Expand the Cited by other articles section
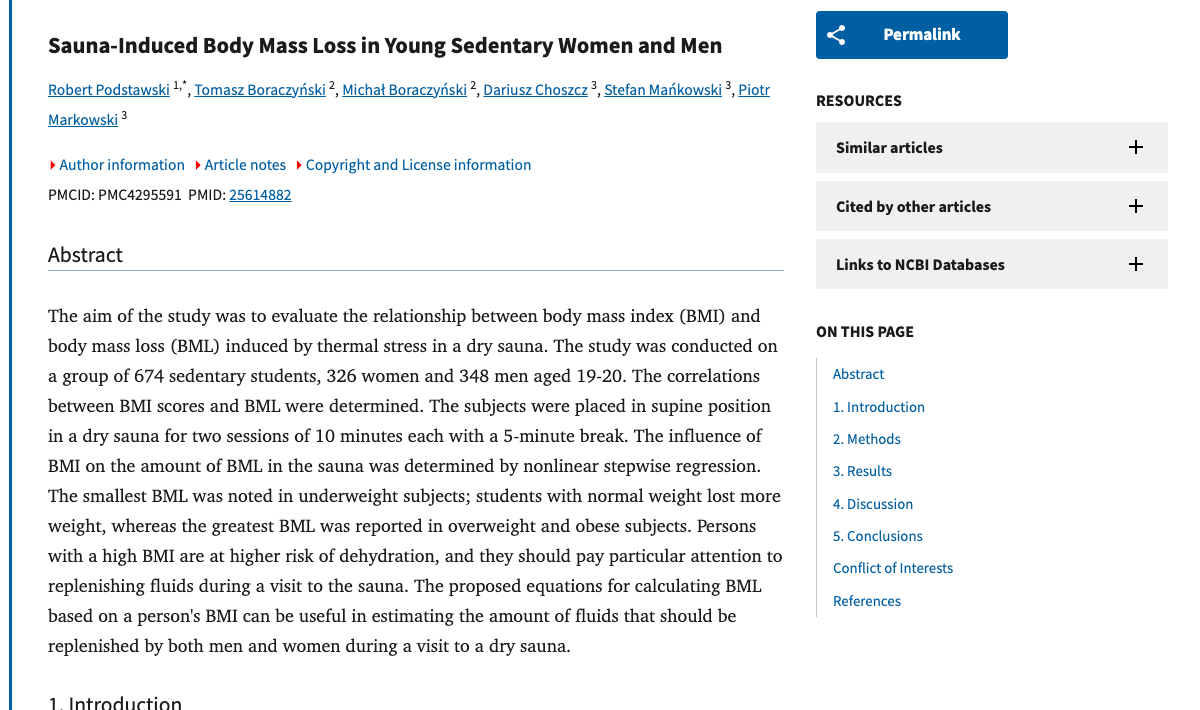Screen dimensions: 1200x710 [990, 206]
